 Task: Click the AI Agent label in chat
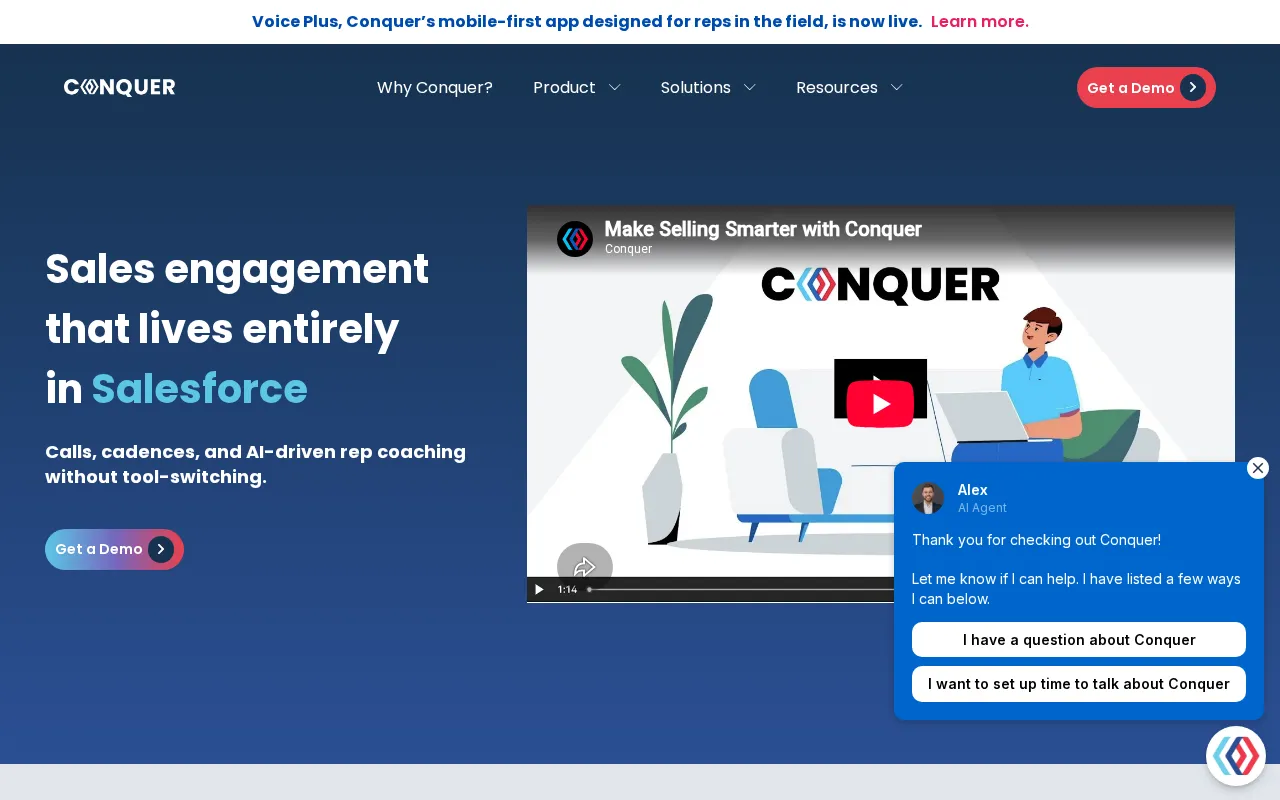pos(982,508)
